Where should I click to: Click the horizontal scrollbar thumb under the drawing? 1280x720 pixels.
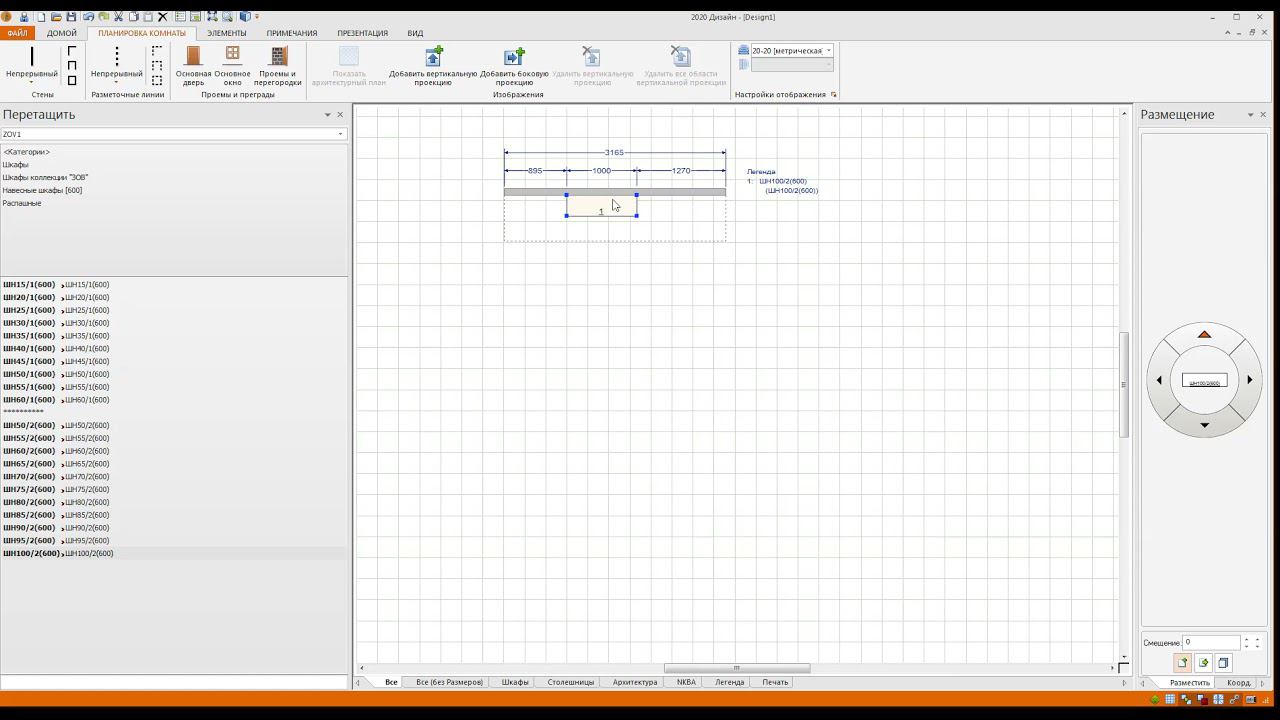click(737, 668)
